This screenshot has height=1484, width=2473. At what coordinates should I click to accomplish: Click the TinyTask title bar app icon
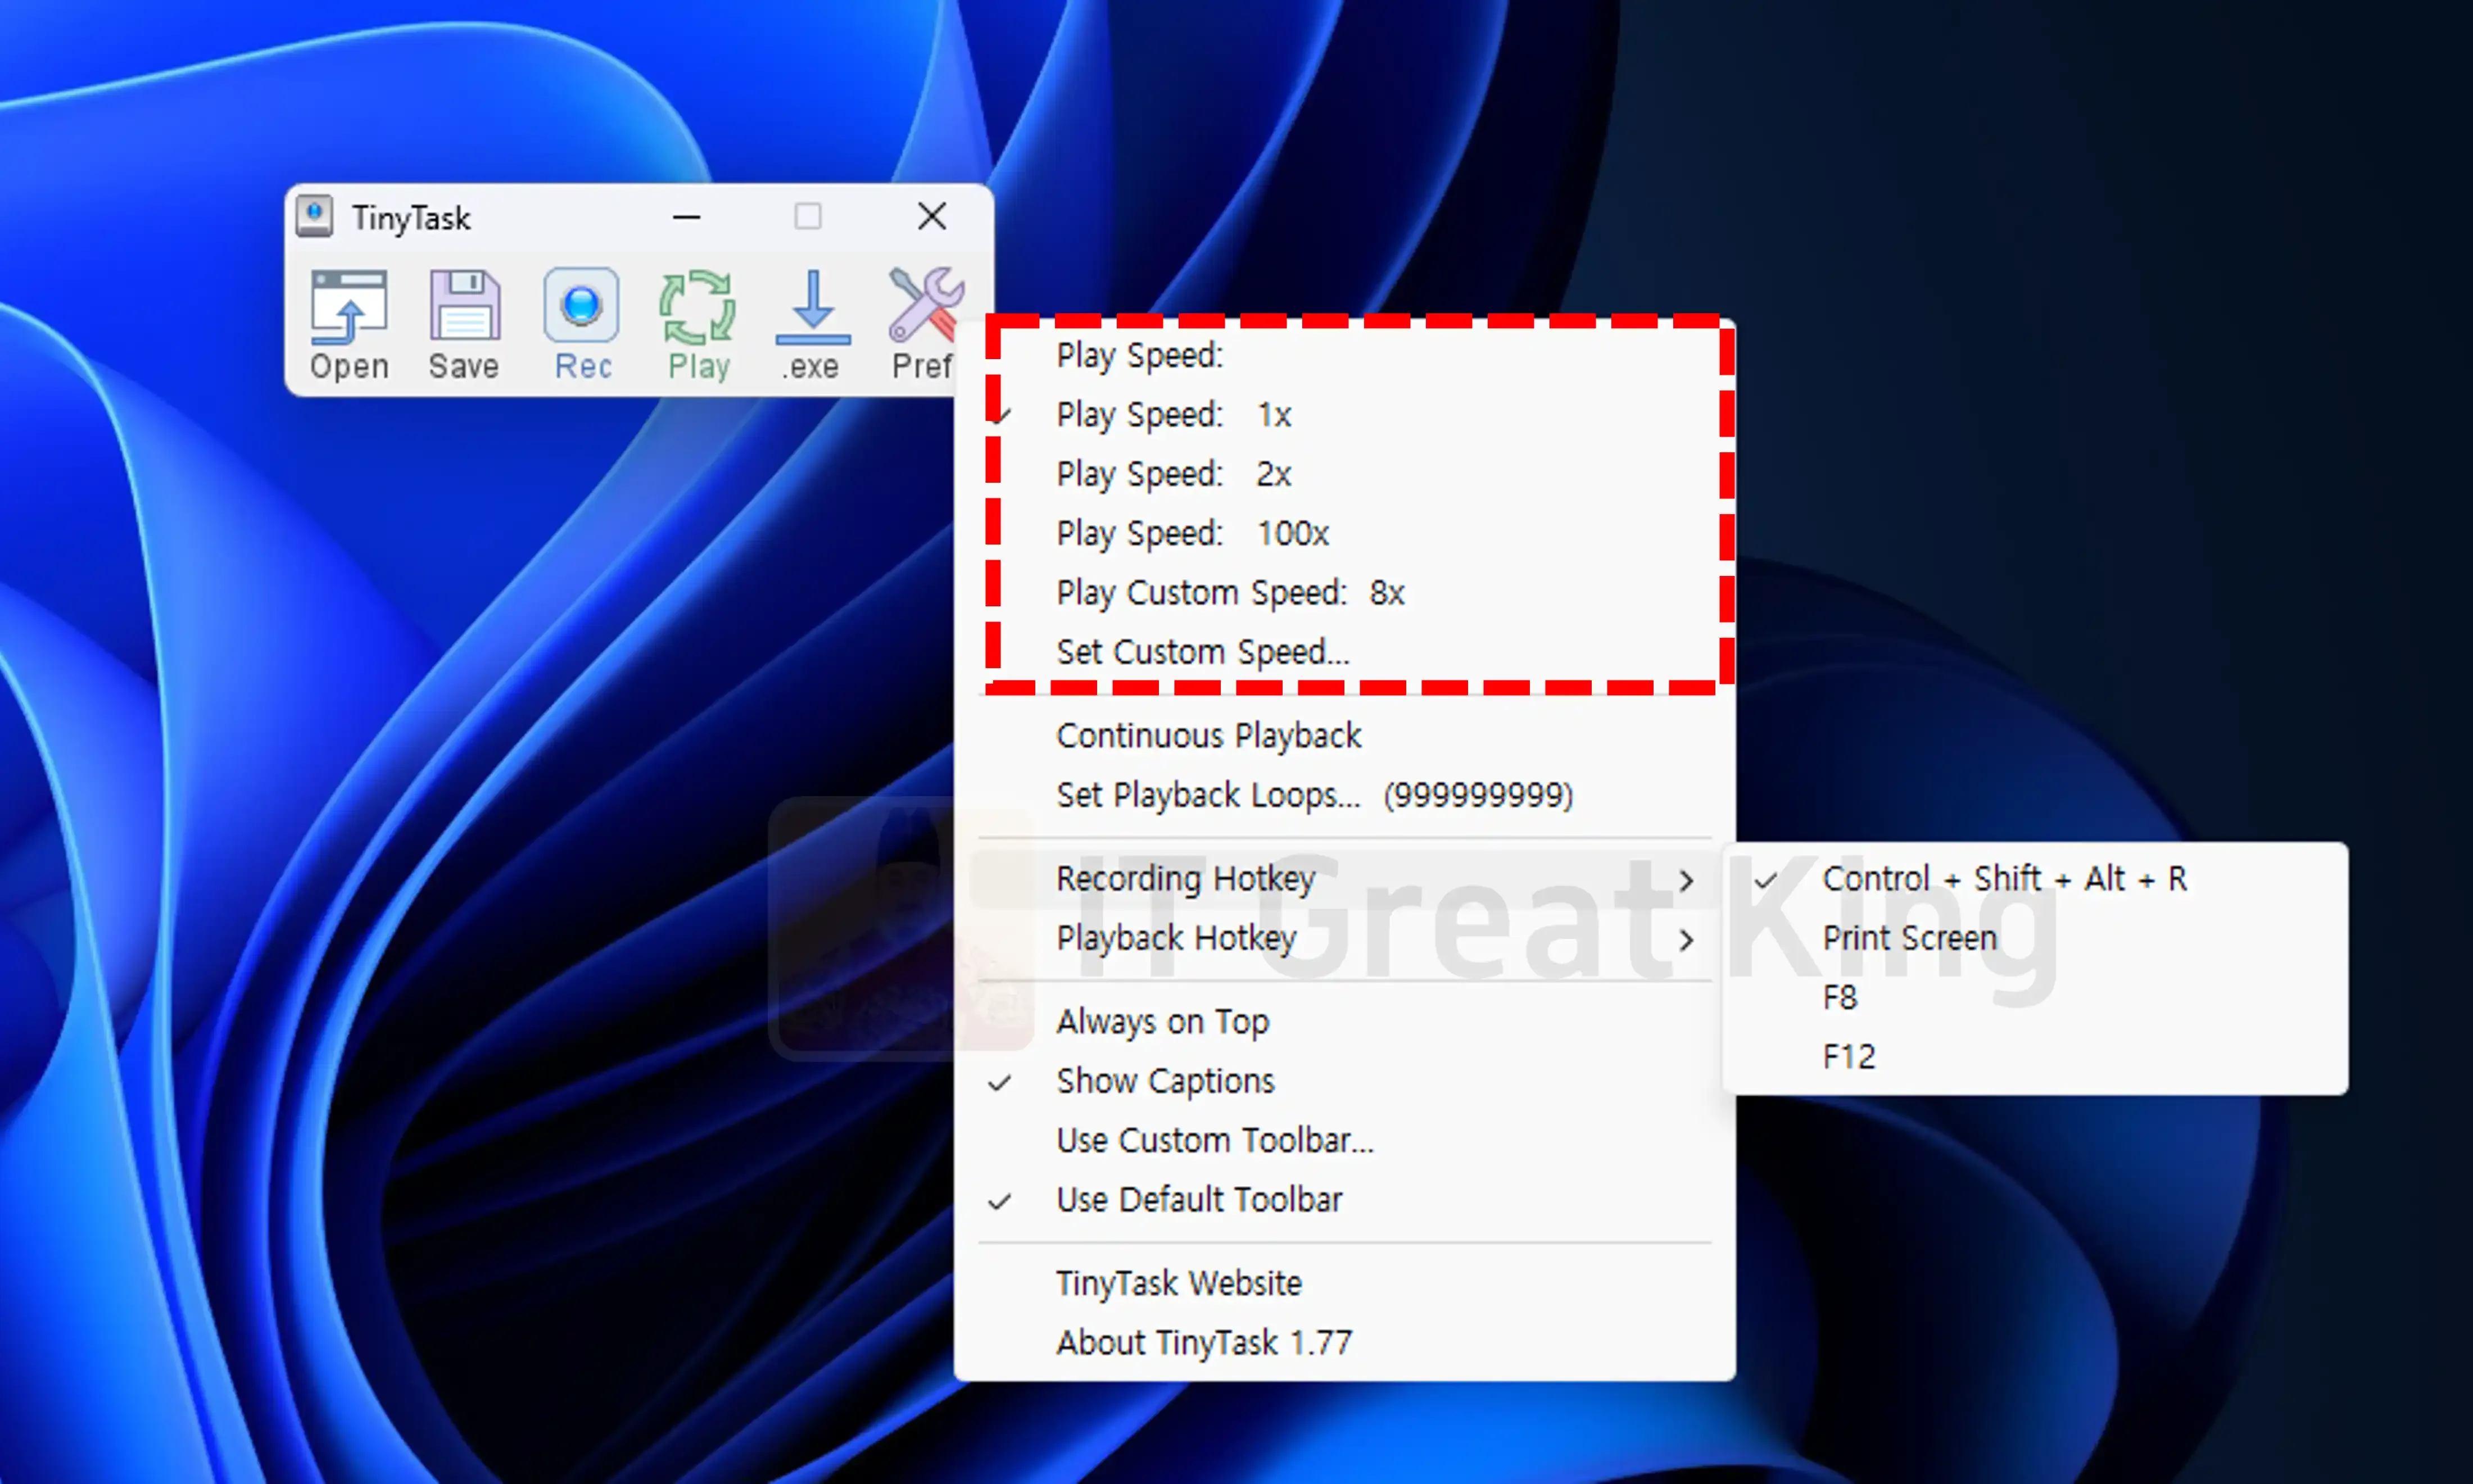click(x=315, y=216)
